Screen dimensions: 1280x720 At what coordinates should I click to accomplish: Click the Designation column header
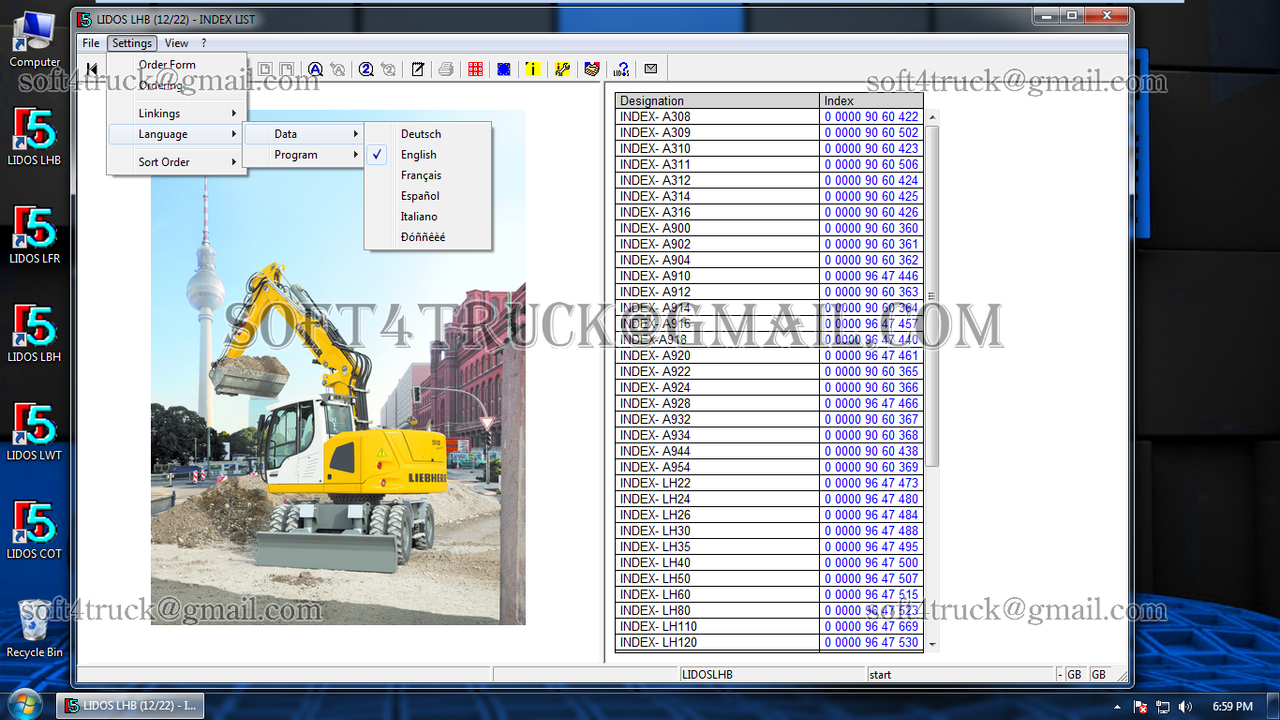tap(717, 101)
